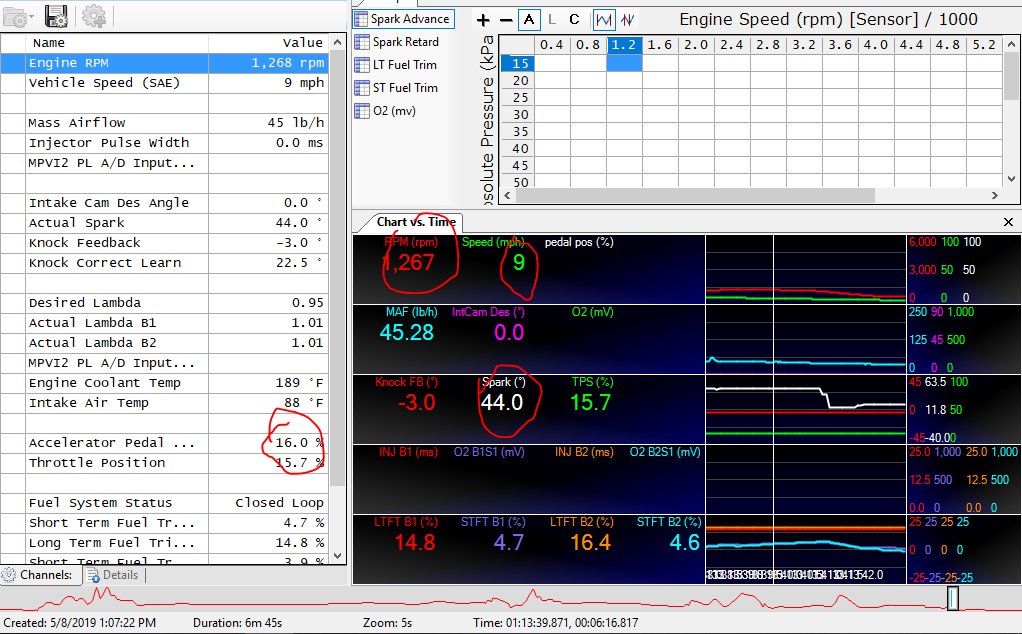This screenshot has width=1022, height=634.
Task: Select the Vehicle Speed (SAE) row
Action: 164,83
